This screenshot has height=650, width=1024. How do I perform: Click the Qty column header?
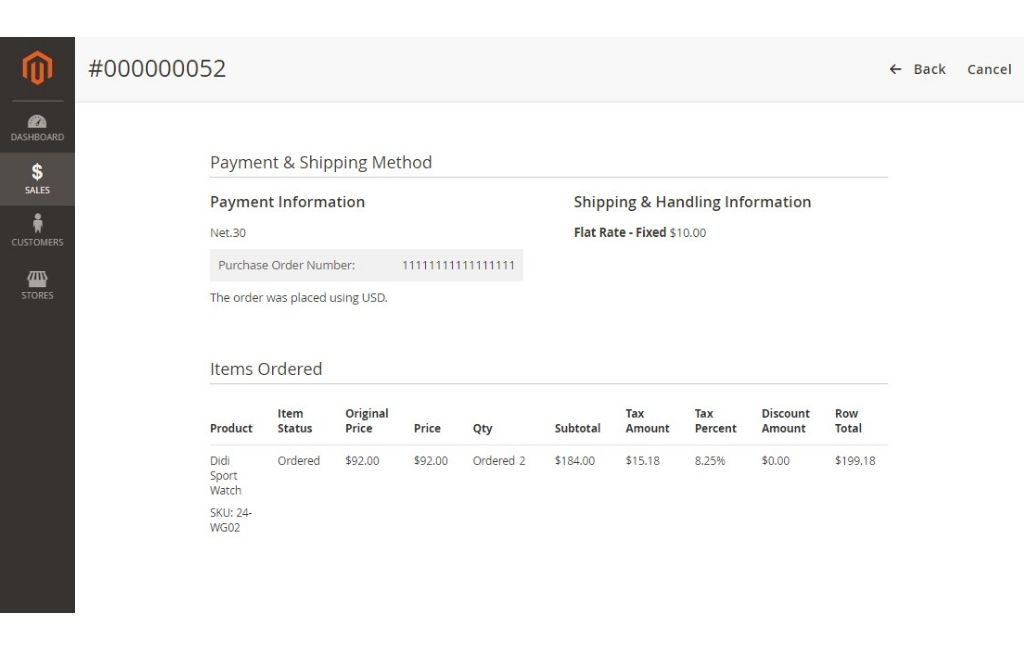483,429
